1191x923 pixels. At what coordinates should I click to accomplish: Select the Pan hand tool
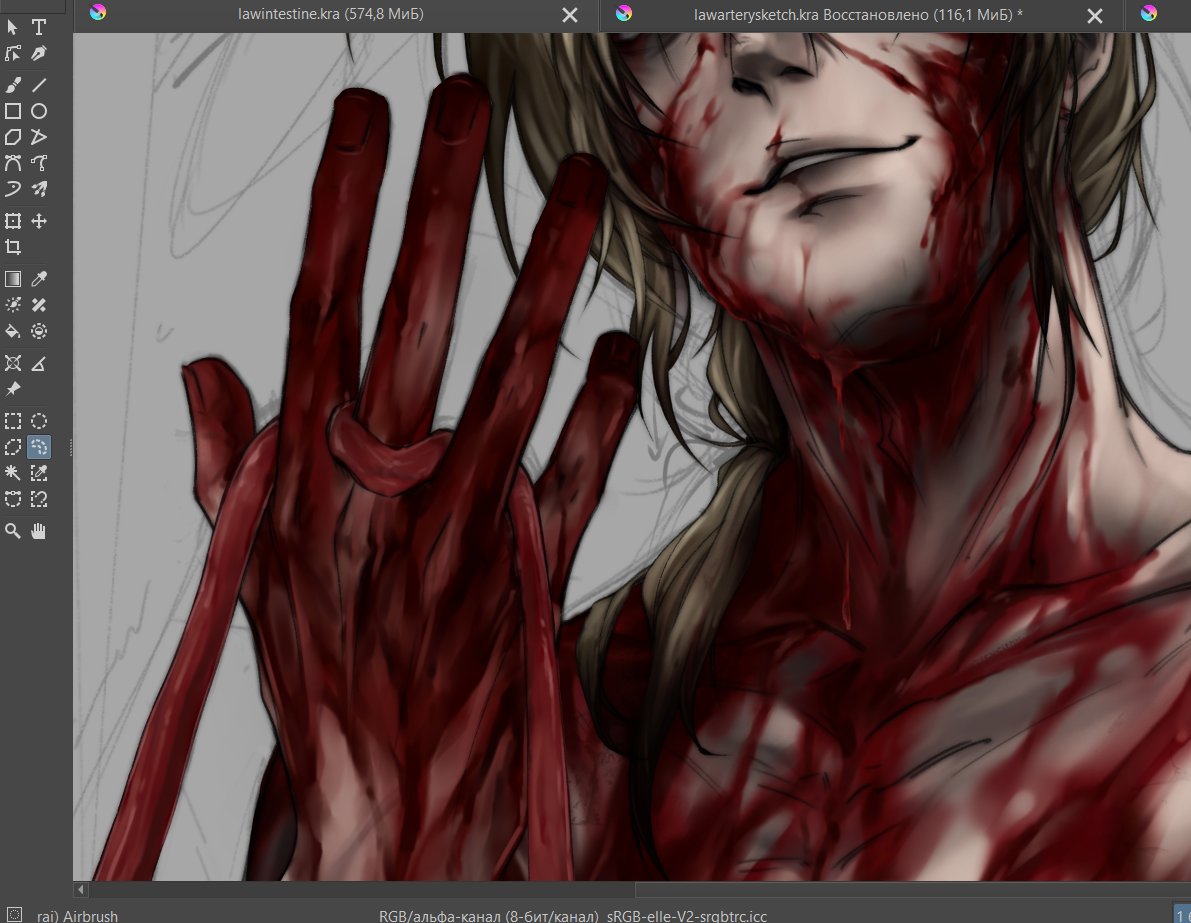point(39,531)
